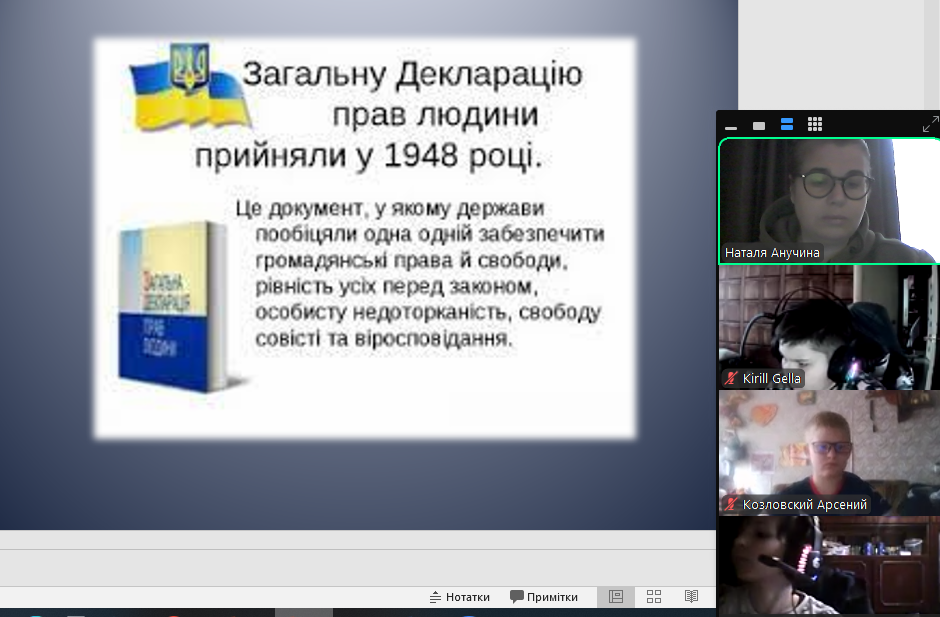Viewport: 940px width, 617px height.
Task: Click muted microphone icon beside Kirill Gella
Action: (x=732, y=379)
